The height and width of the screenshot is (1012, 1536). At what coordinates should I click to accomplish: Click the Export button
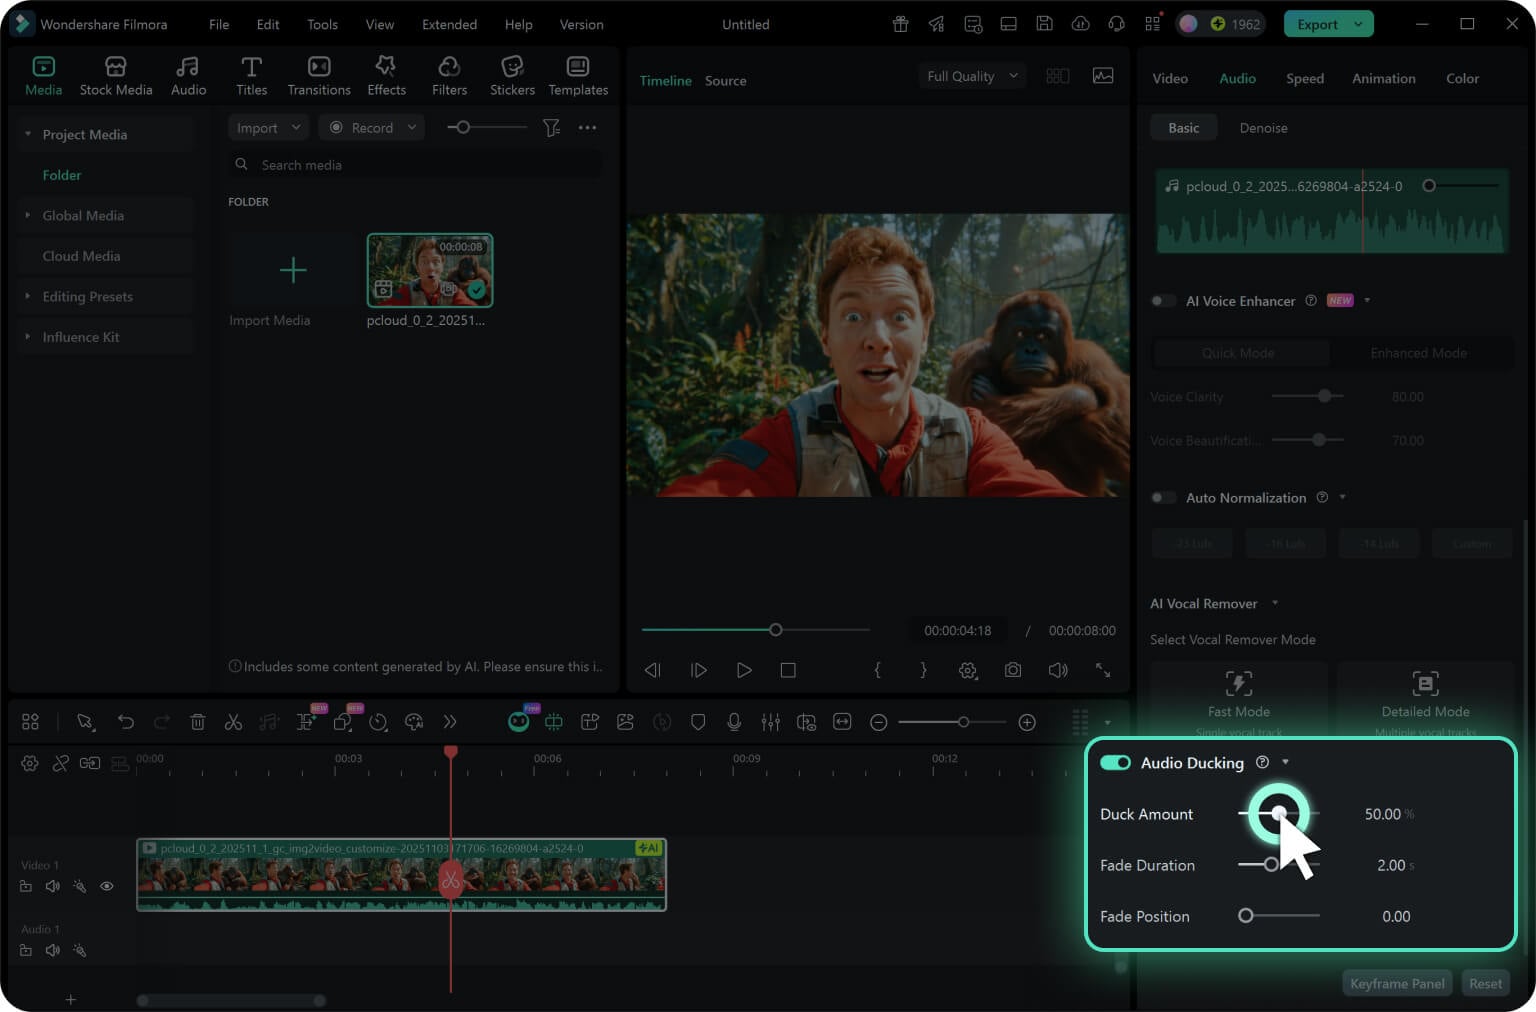click(1316, 24)
